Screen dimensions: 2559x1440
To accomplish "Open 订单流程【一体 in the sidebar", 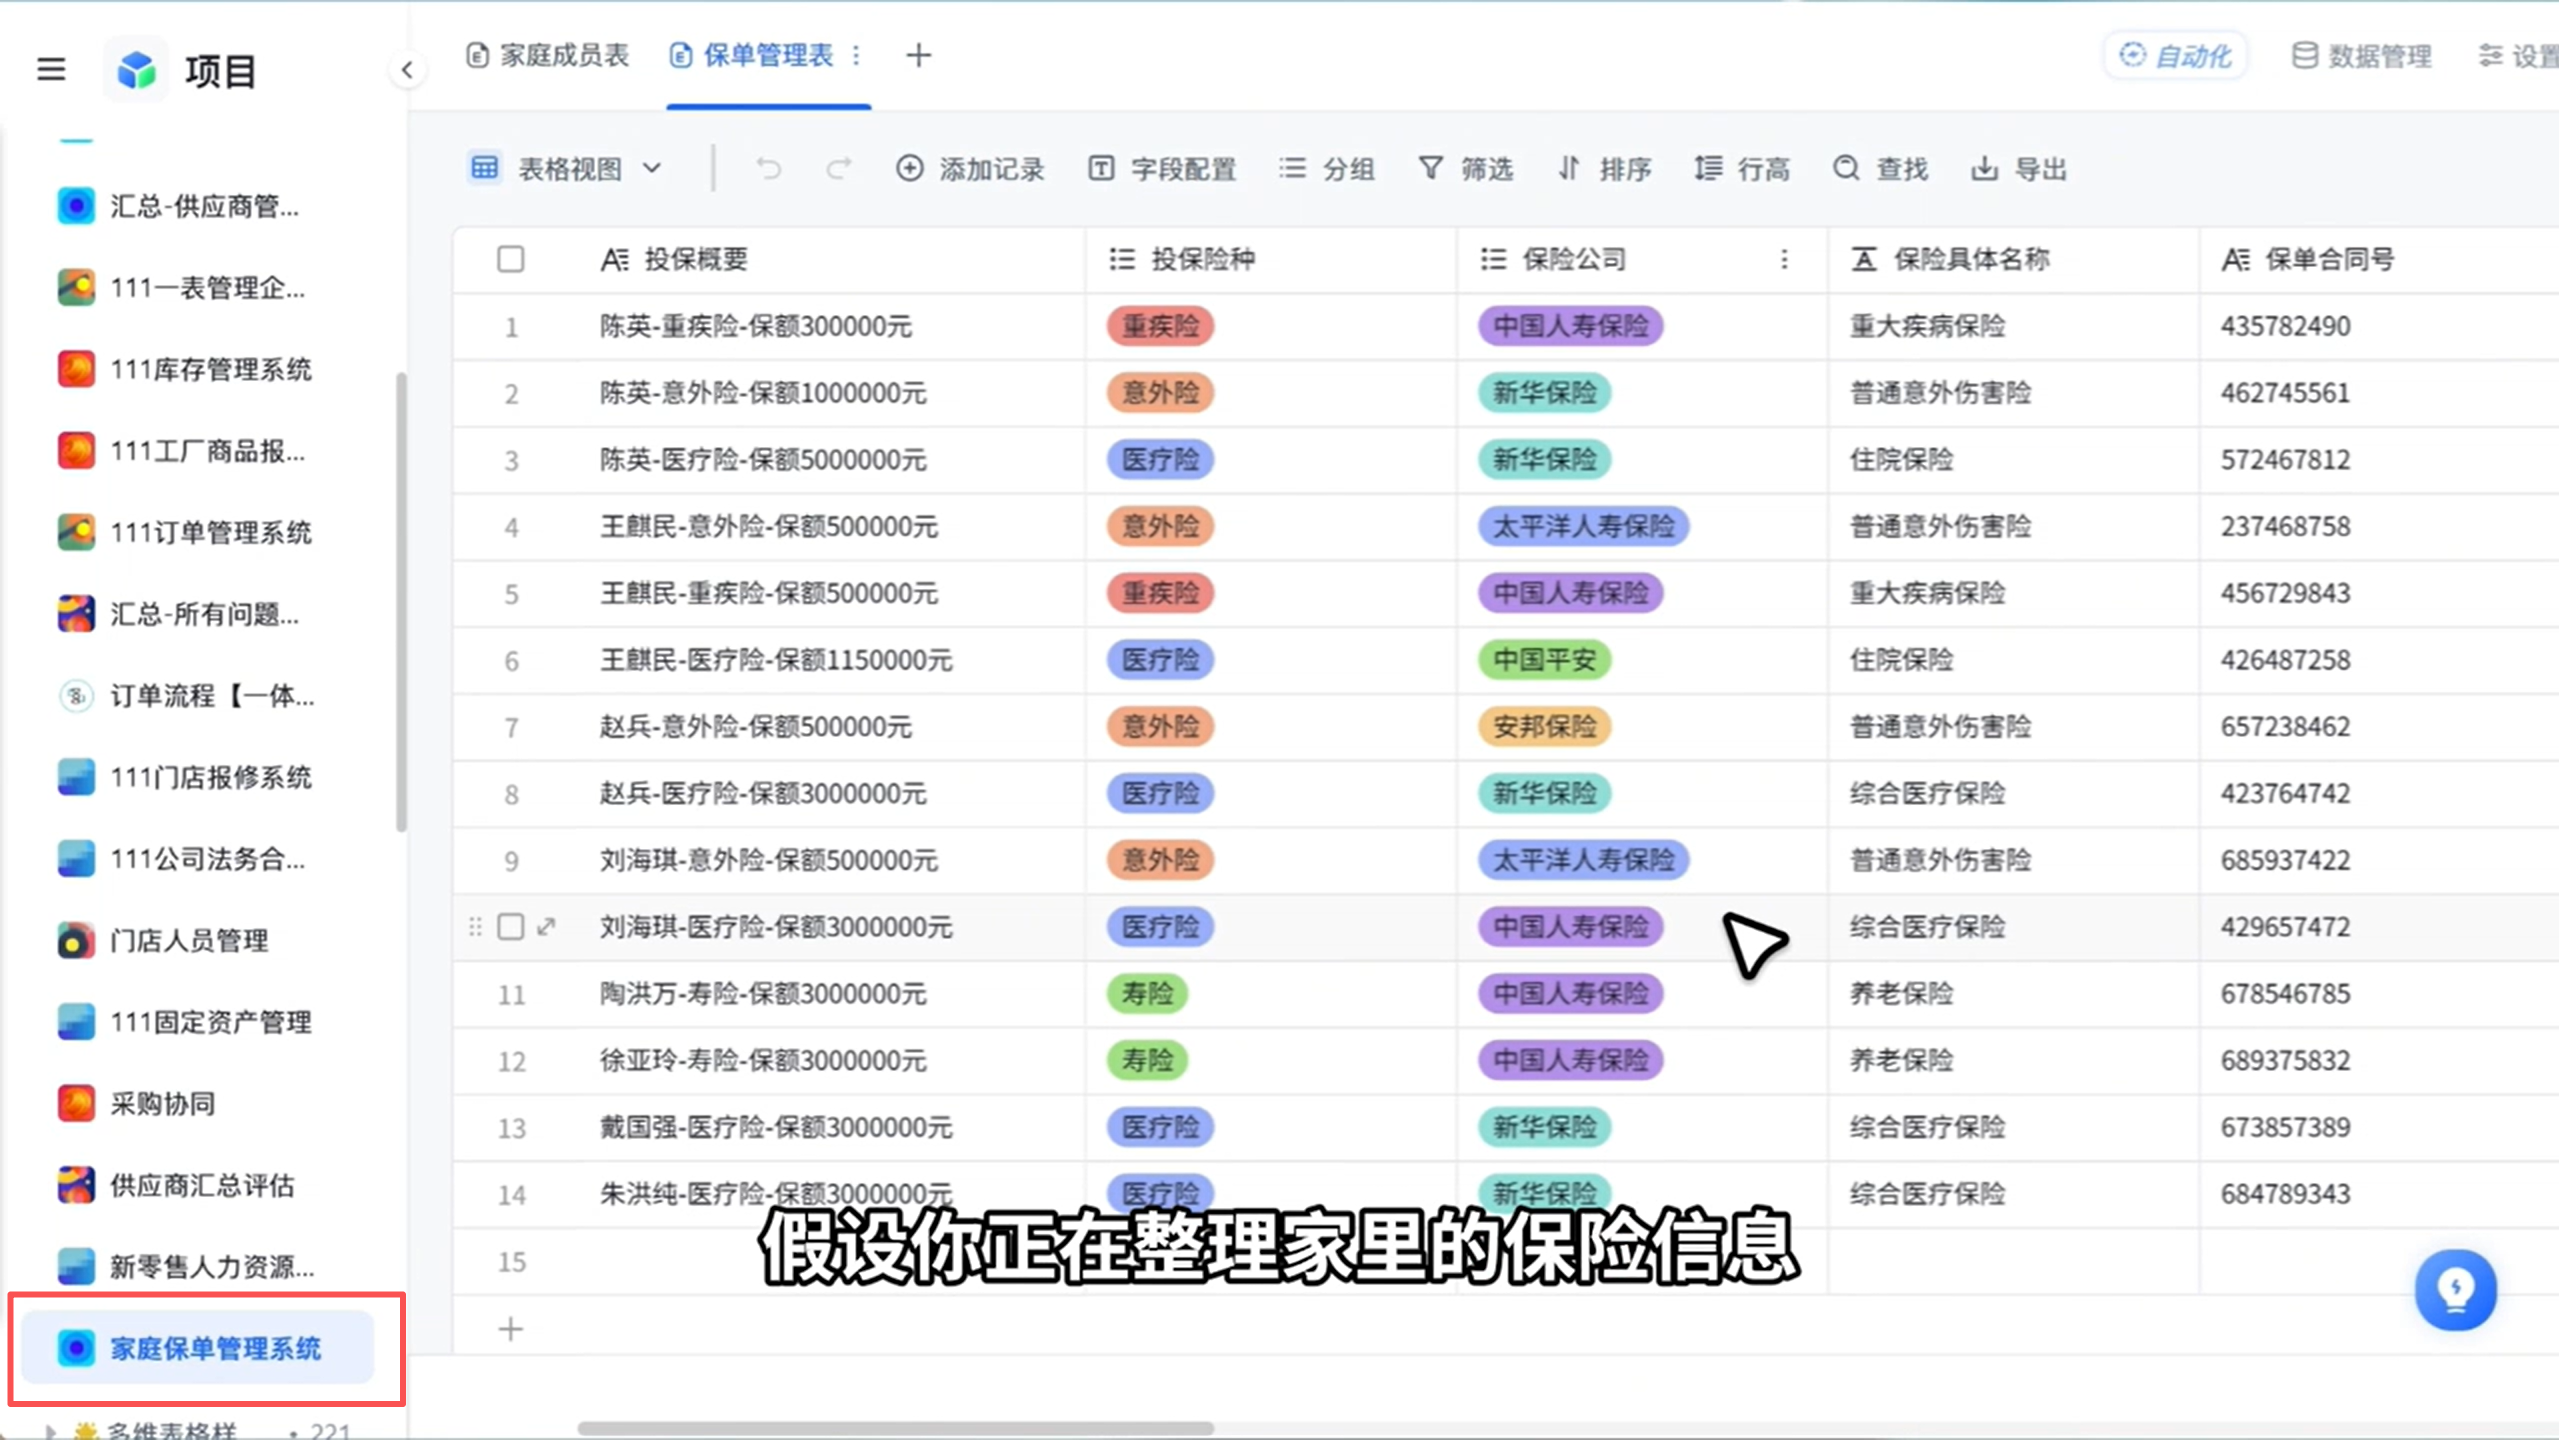I will tap(186, 695).
